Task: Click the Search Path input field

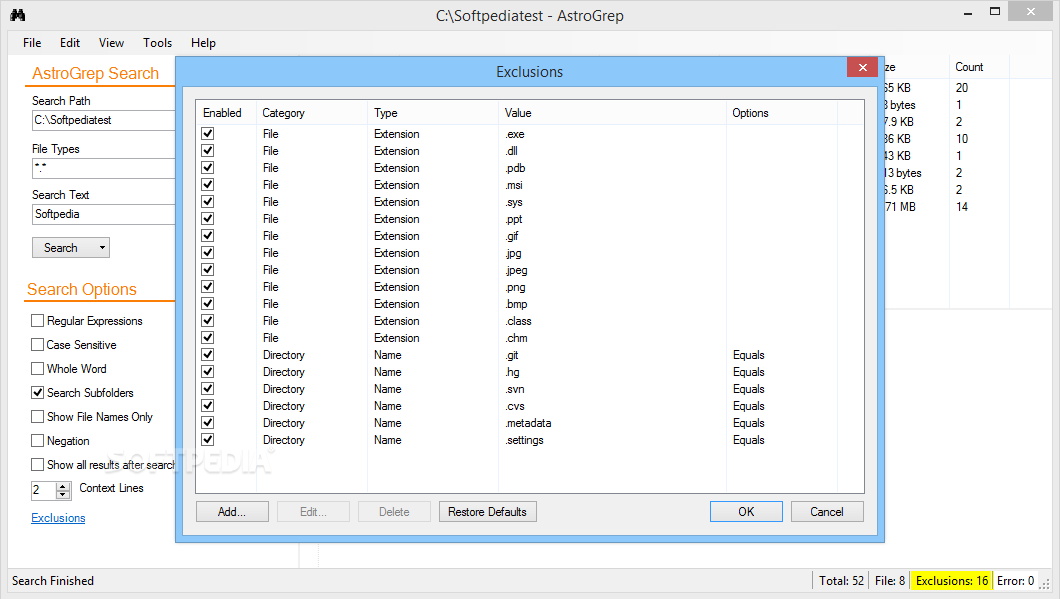Action: pos(103,120)
